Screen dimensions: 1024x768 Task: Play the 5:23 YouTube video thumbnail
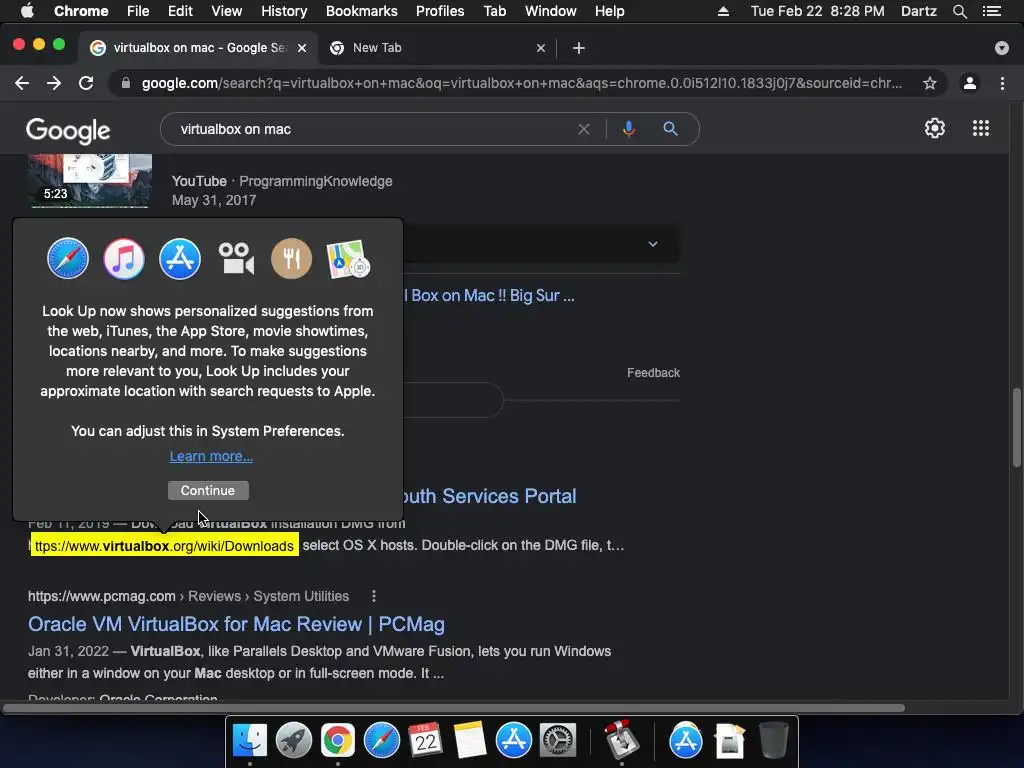coord(90,181)
